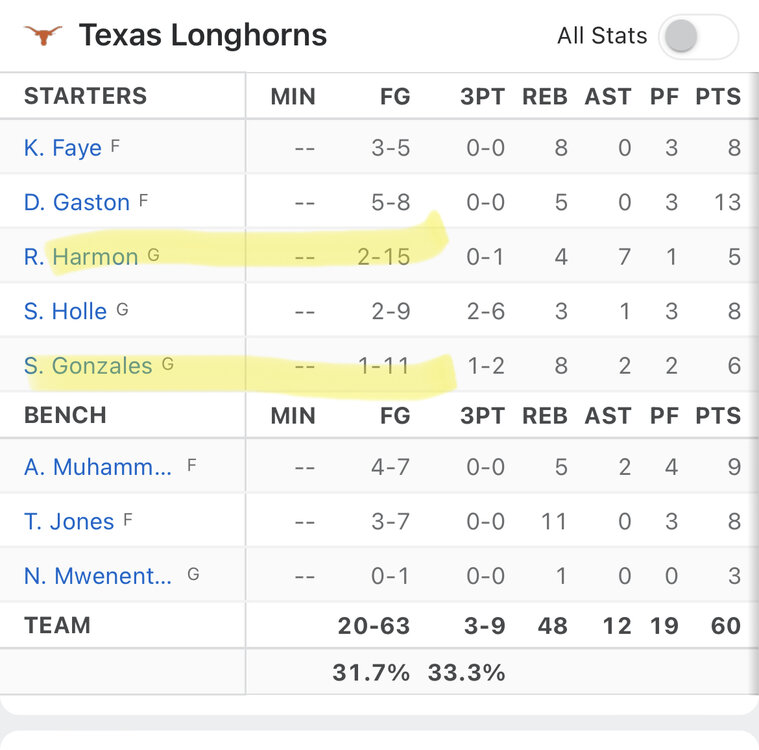Select R. Harmon player name
Image resolution: width=759 pixels, height=750 pixels.
coord(81,257)
